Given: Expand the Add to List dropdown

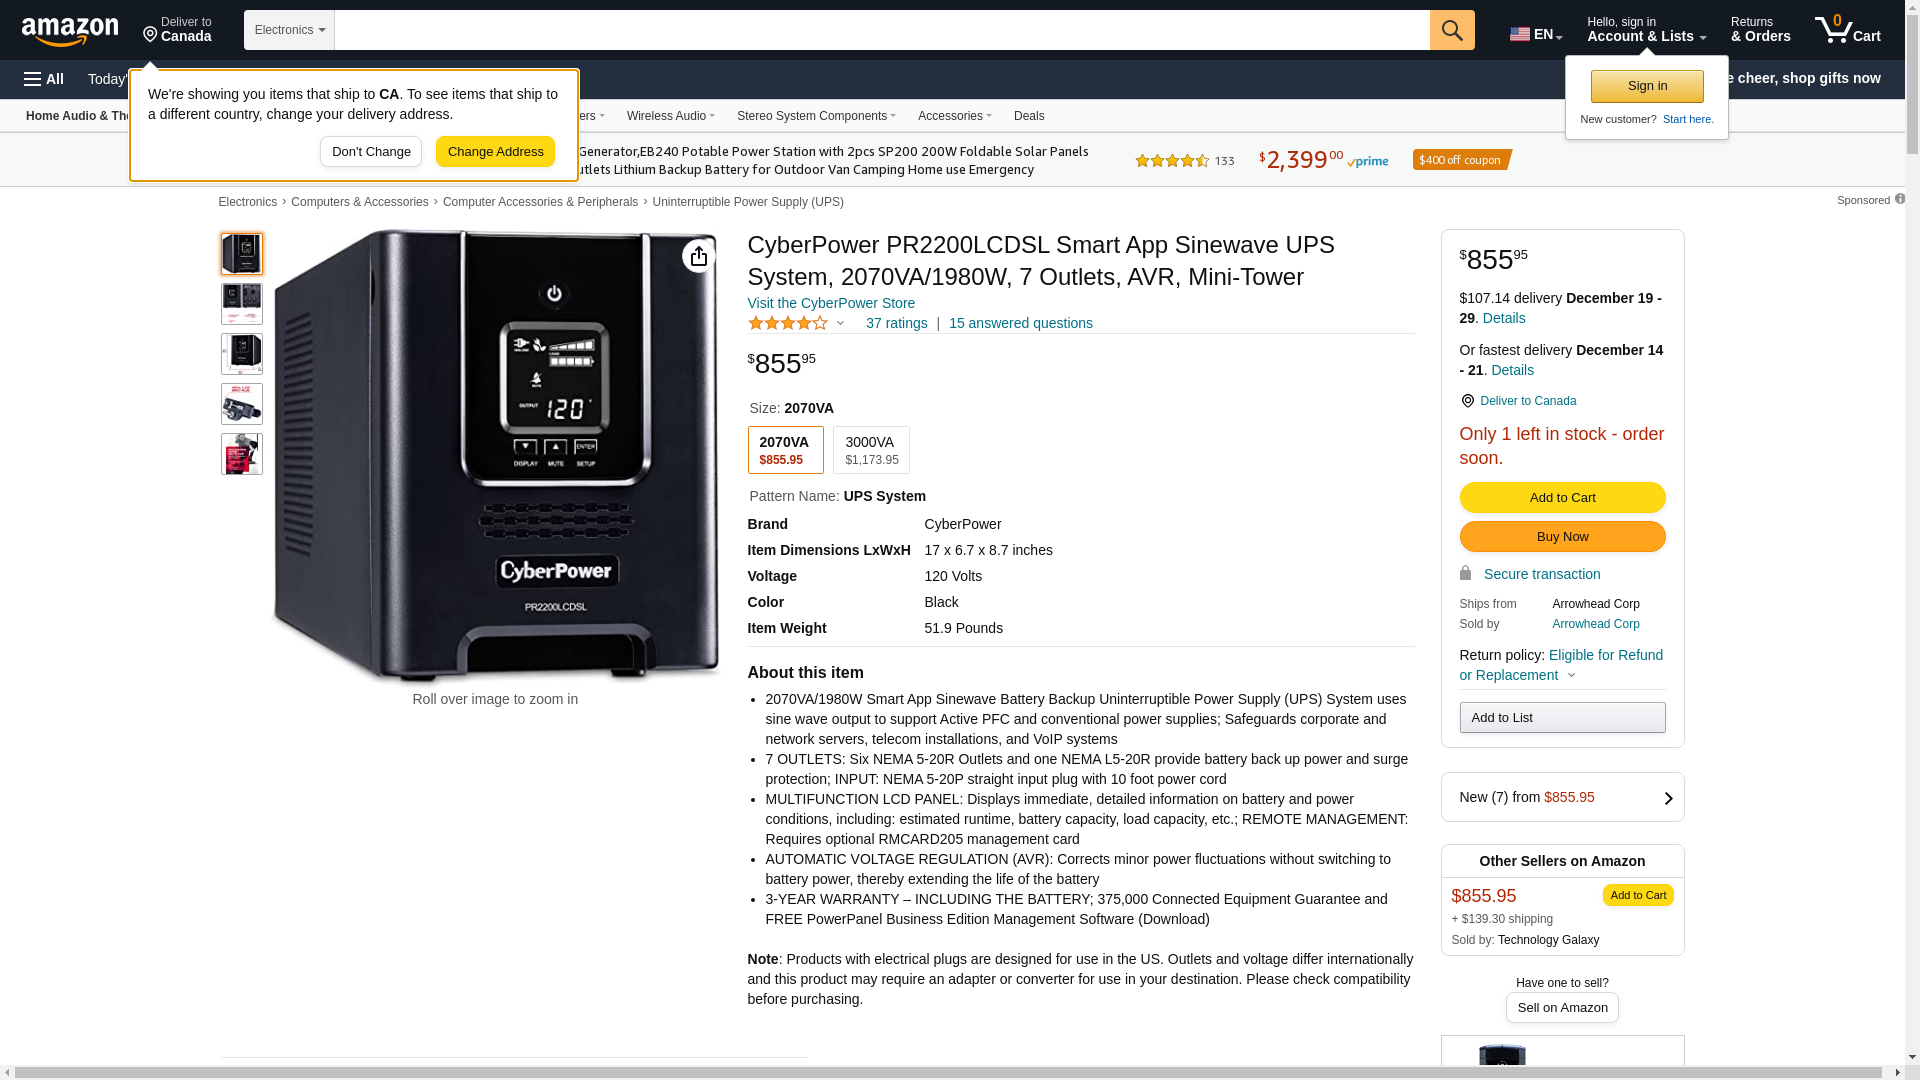Looking at the screenshot, I should 1562,718.
